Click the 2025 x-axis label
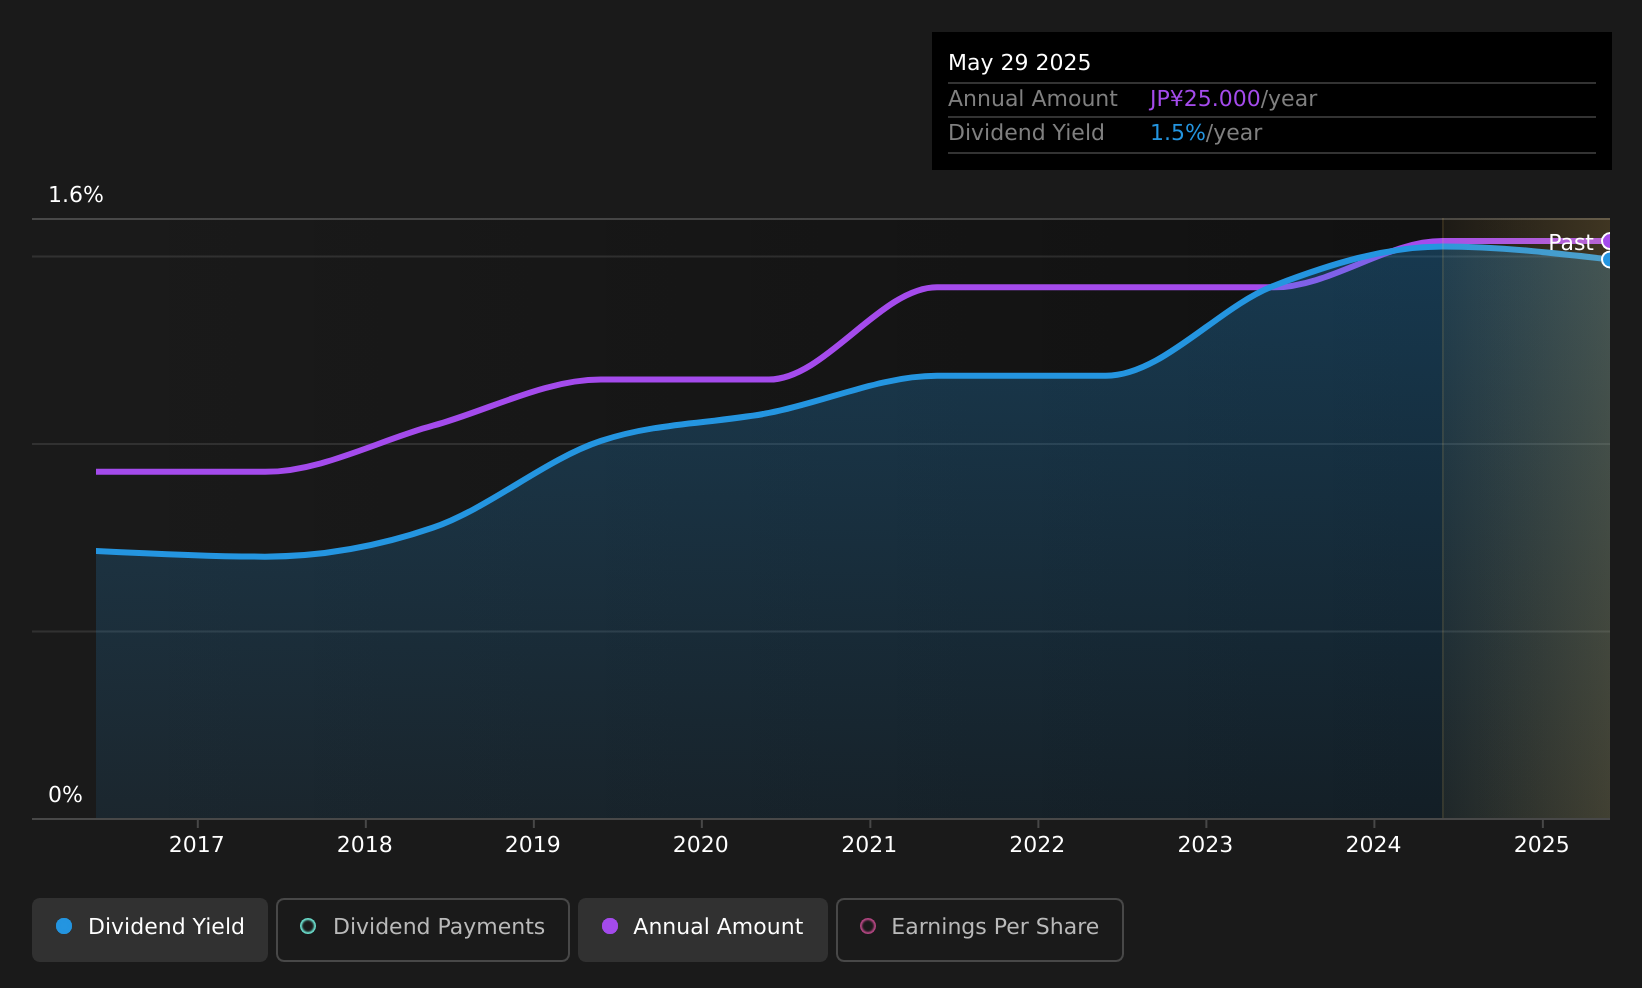1642x988 pixels. click(x=1542, y=845)
